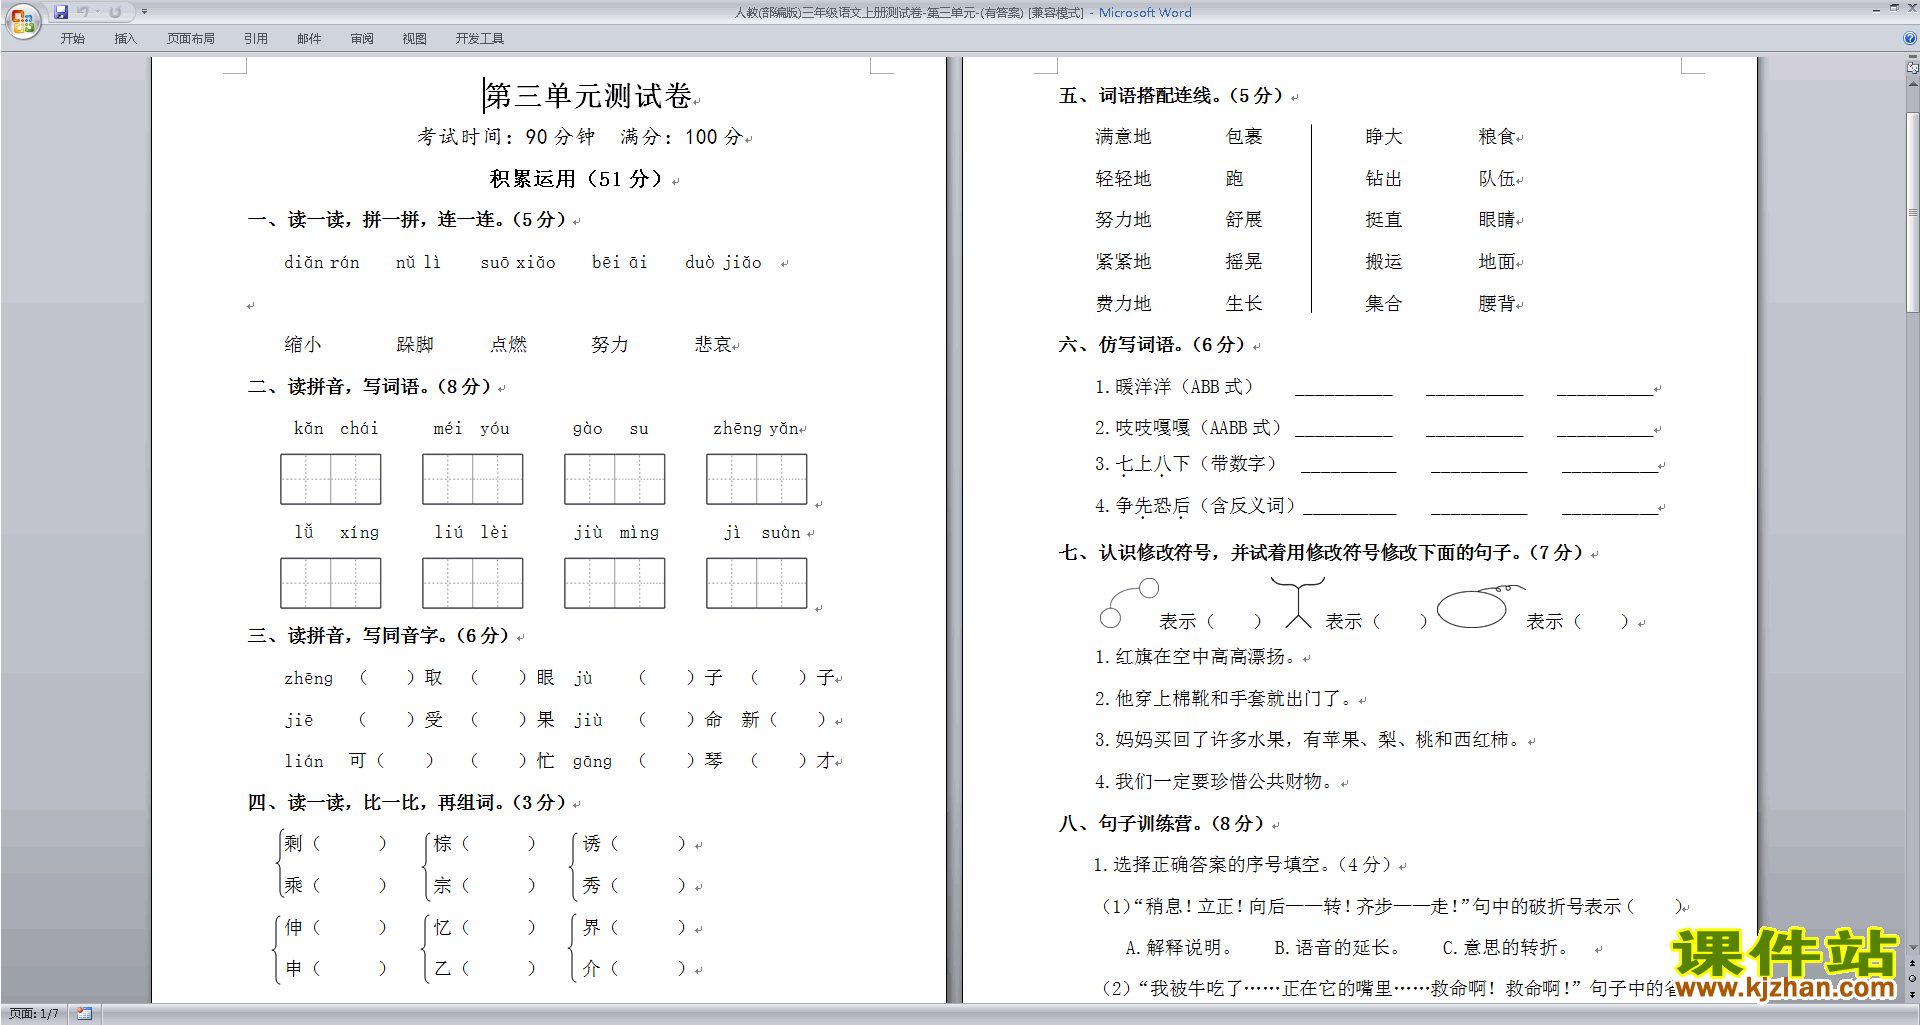Click the writing grid under kǎn chái
The image size is (1920, 1025).
pyautogui.click(x=331, y=479)
